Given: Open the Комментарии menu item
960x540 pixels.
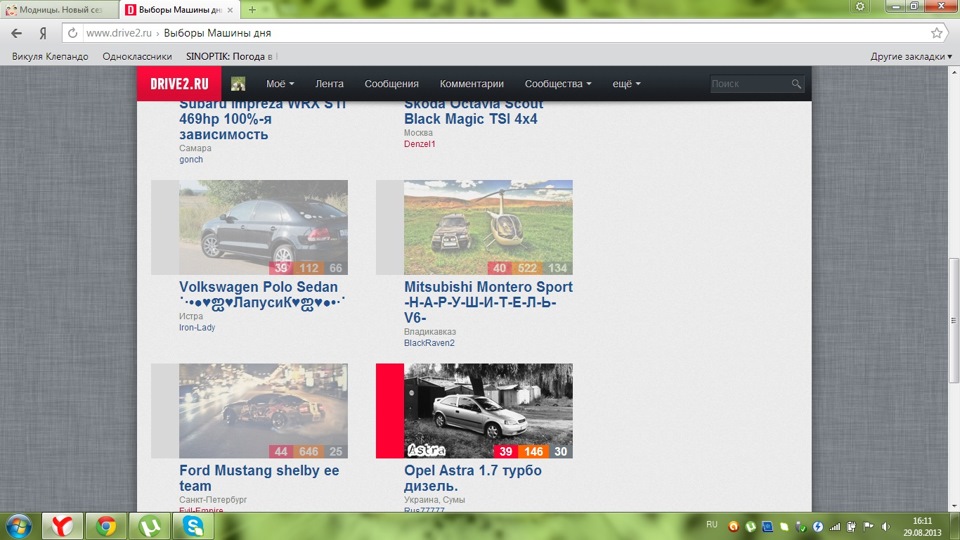Looking at the screenshot, I should click(471, 84).
